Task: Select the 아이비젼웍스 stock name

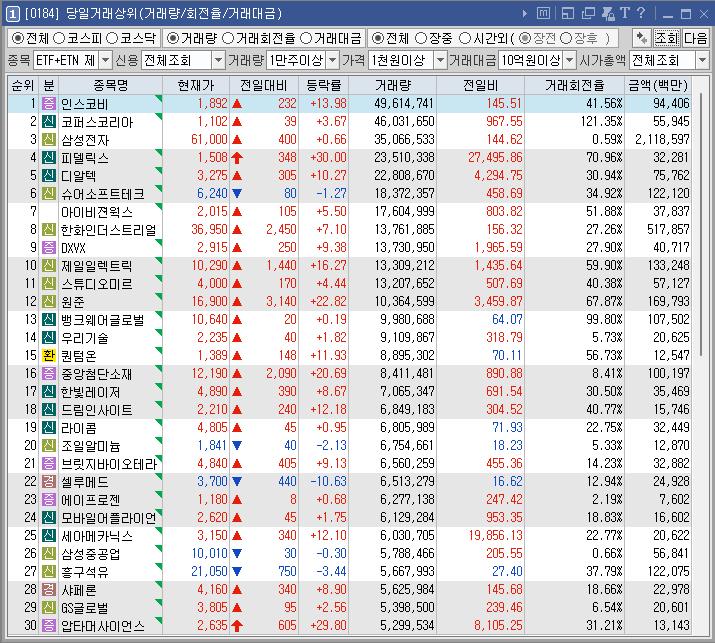Action: [97, 212]
